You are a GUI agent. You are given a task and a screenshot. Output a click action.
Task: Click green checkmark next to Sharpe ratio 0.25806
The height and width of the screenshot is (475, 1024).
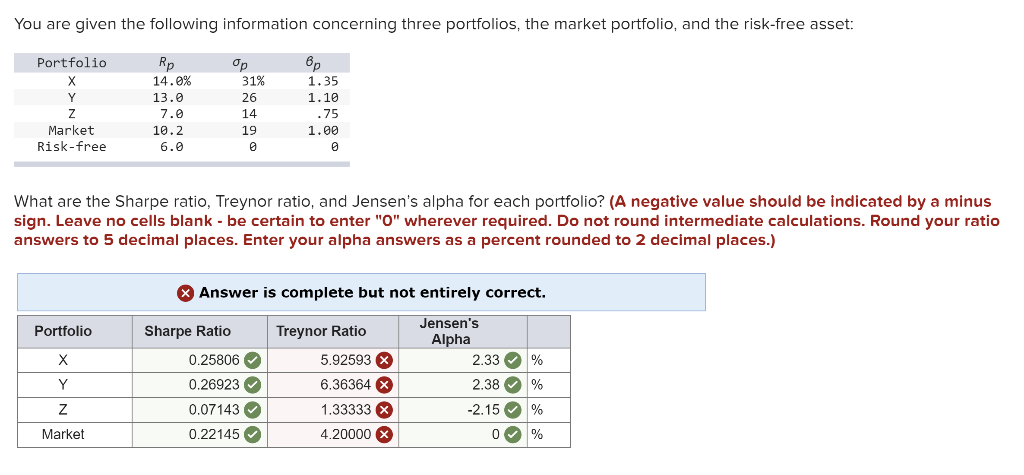253,360
